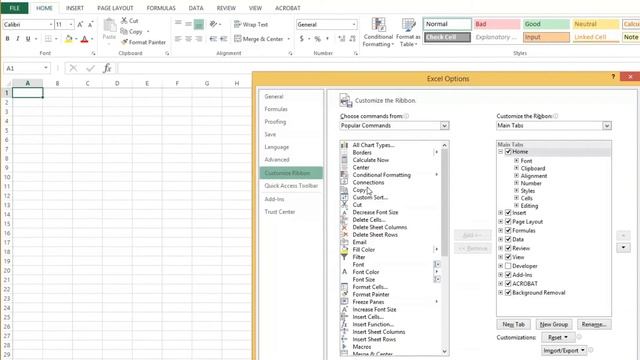The width and height of the screenshot is (640, 360).
Task: Open the Advanced options category
Action: [277, 160]
